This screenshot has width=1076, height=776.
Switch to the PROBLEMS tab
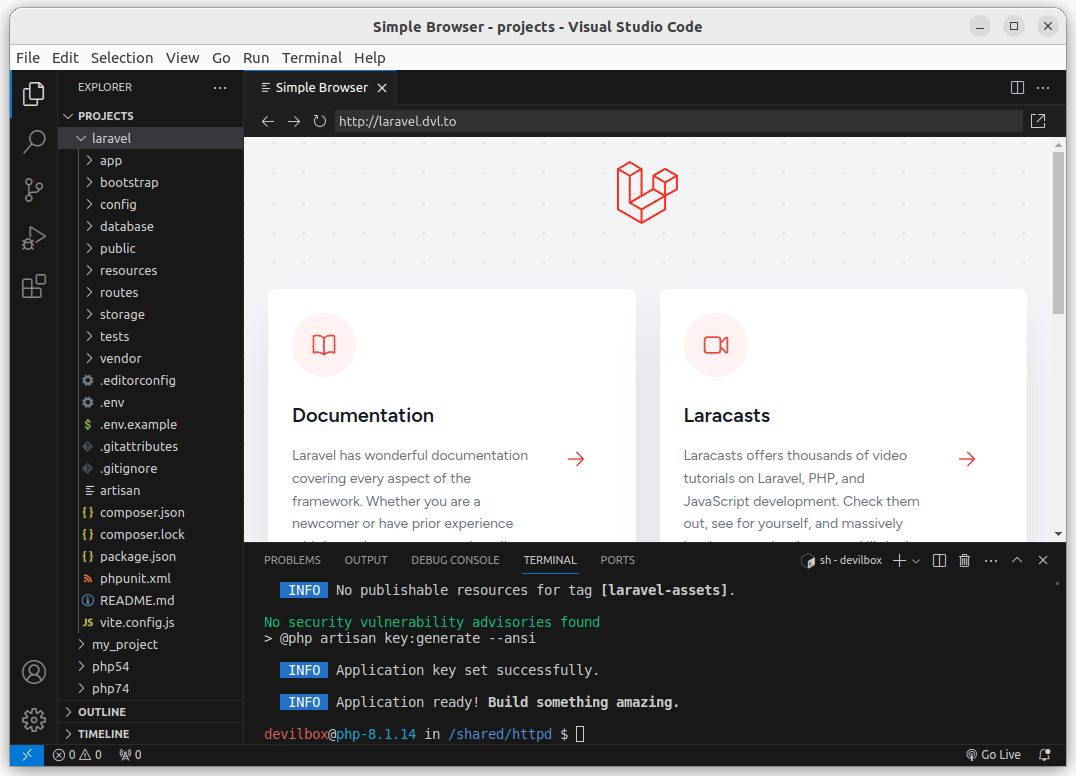pyautogui.click(x=292, y=561)
